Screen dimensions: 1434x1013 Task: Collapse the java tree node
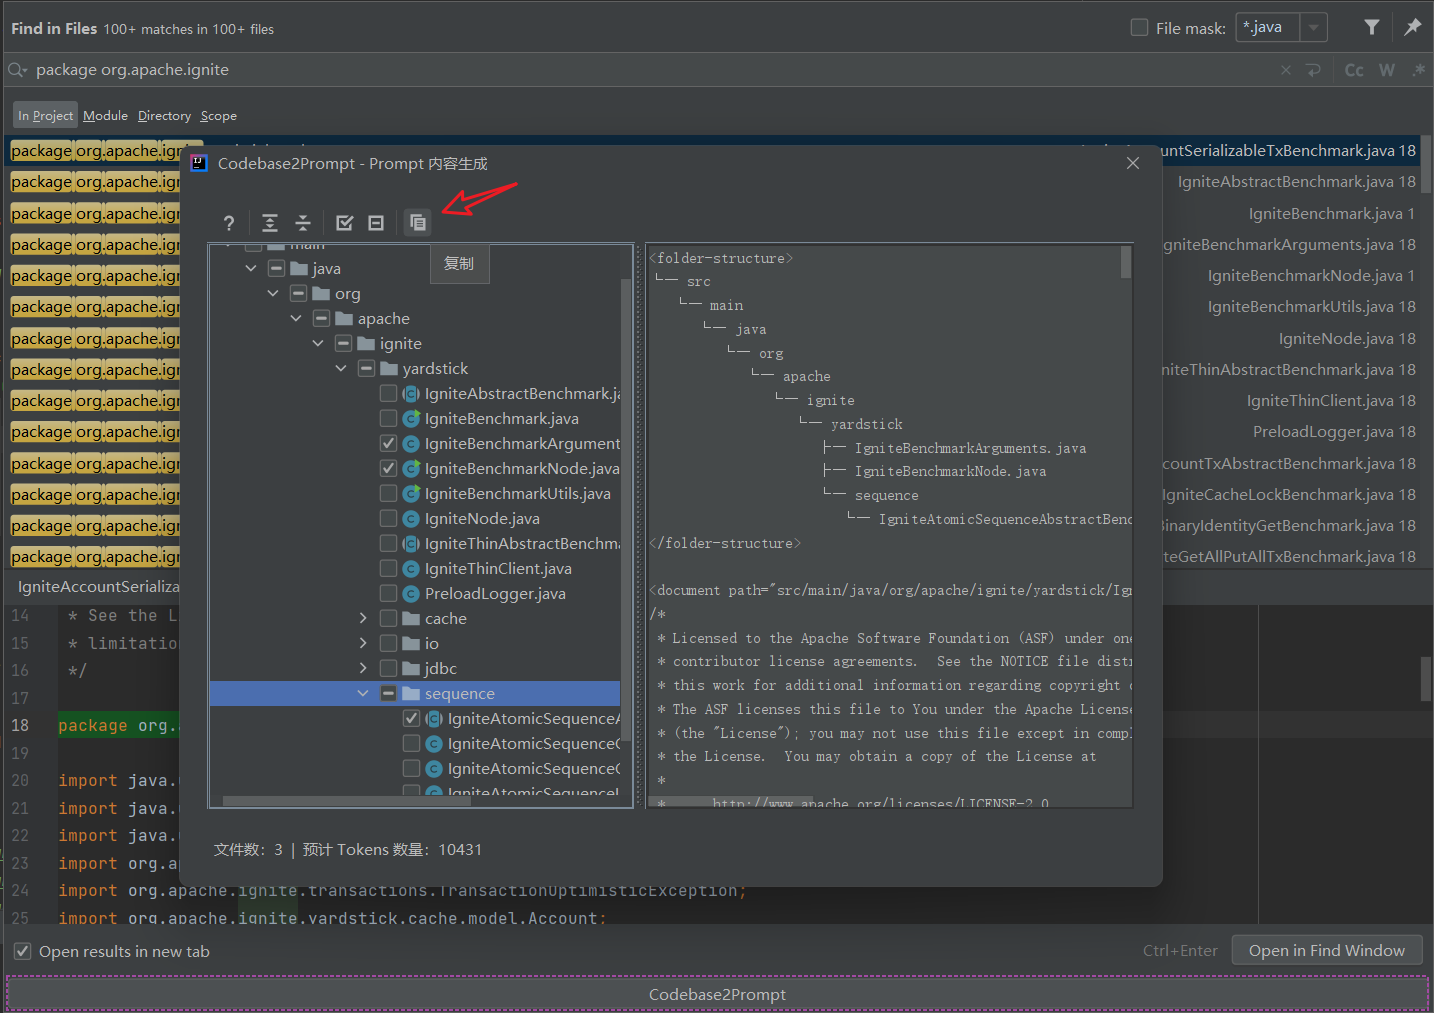(251, 268)
